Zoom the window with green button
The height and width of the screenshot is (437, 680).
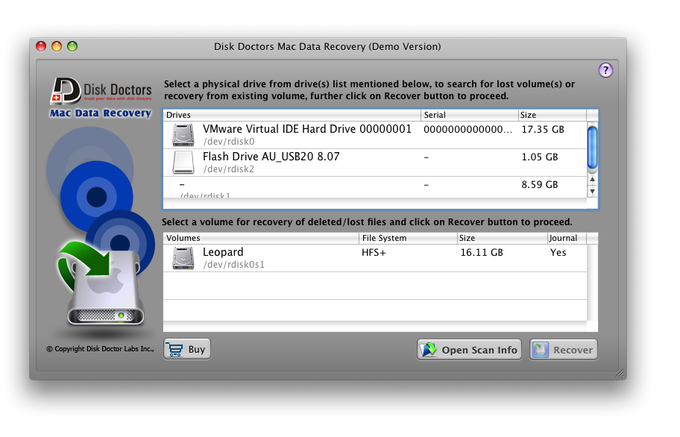72,46
